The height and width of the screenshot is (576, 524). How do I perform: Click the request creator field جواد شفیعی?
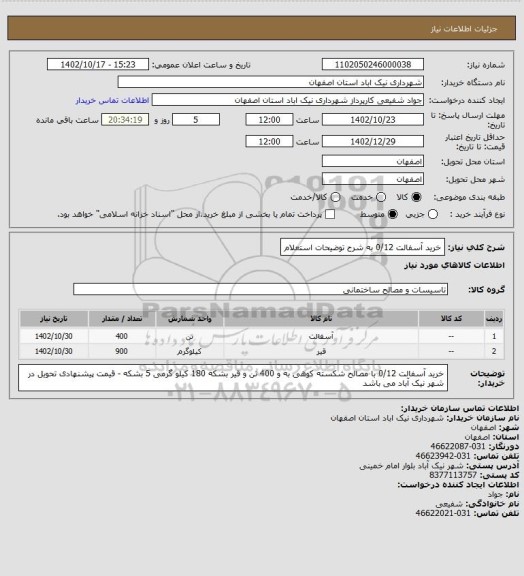(288, 100)
